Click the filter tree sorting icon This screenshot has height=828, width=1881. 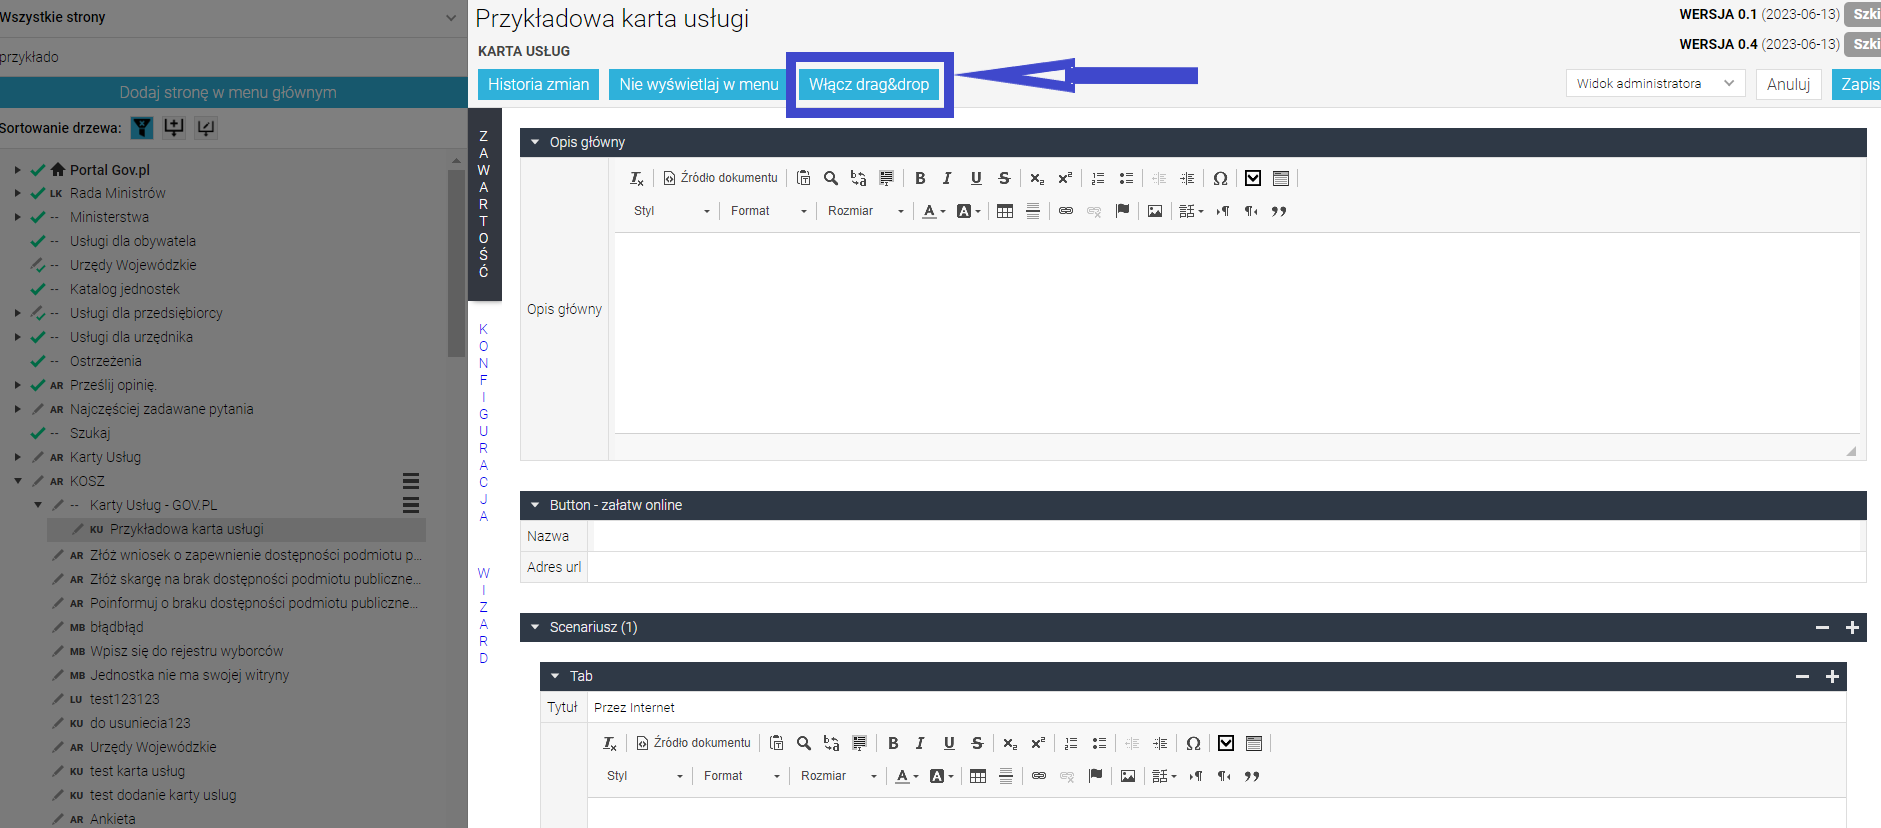click(142, 128)
